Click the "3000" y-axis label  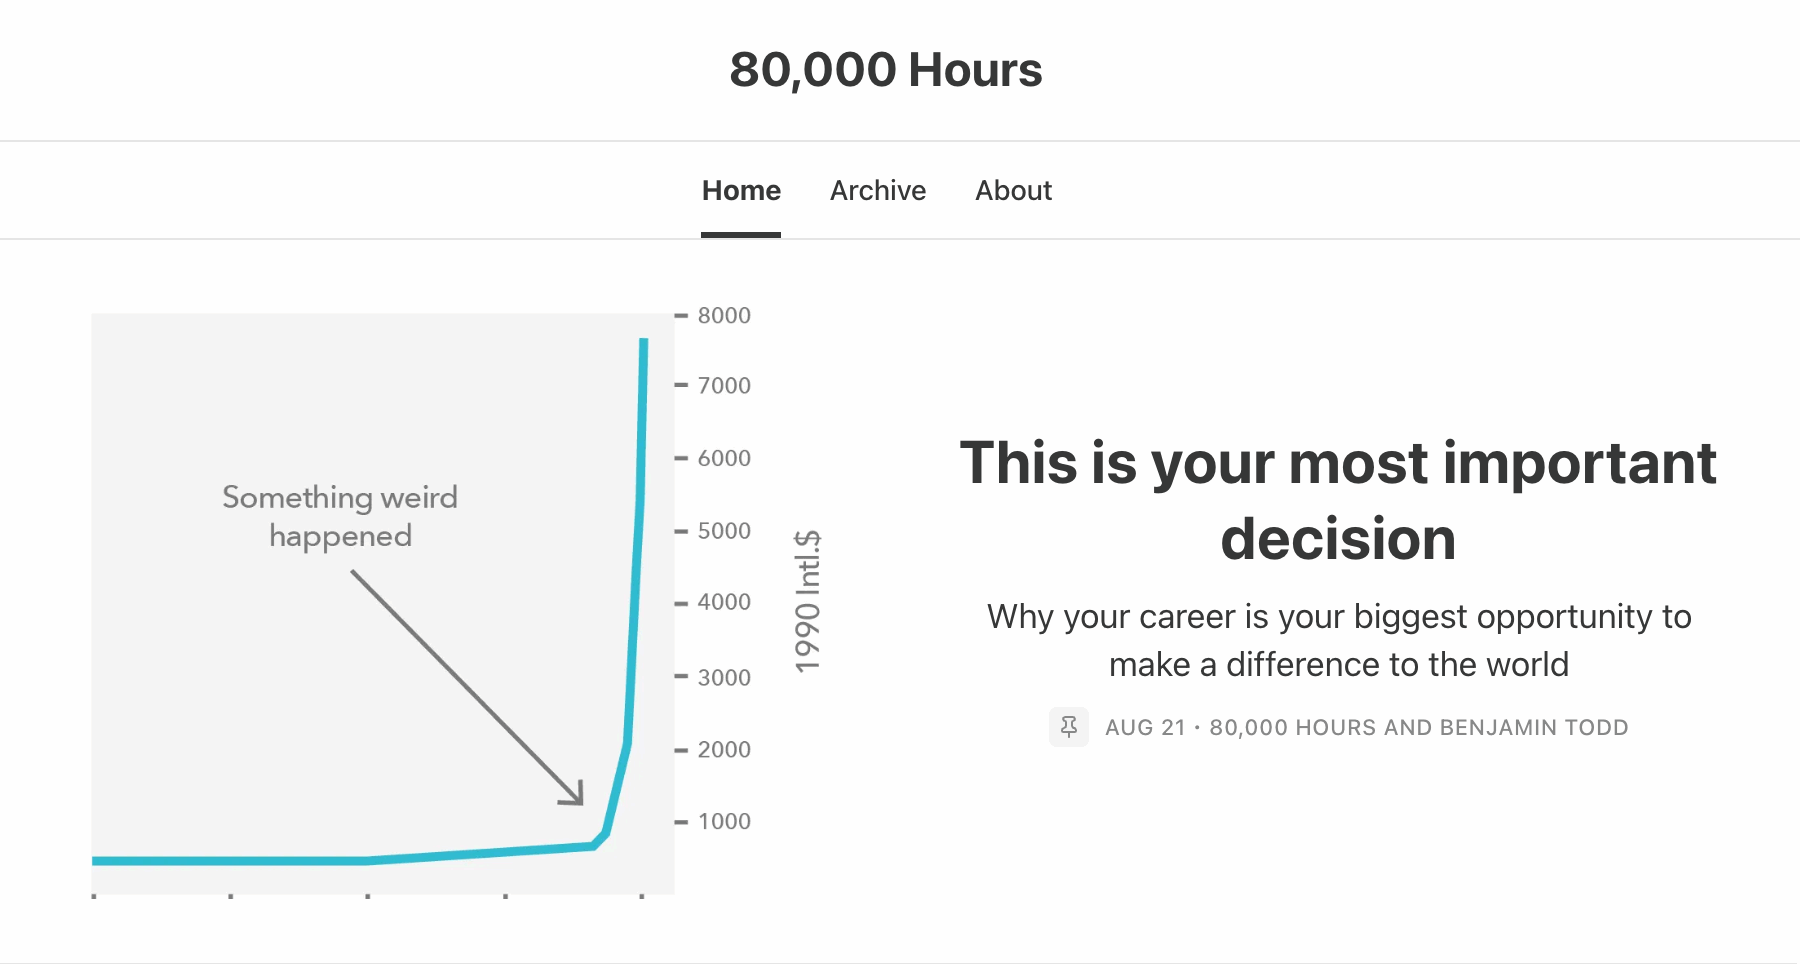pyautogui.click(x=724, y=678)
